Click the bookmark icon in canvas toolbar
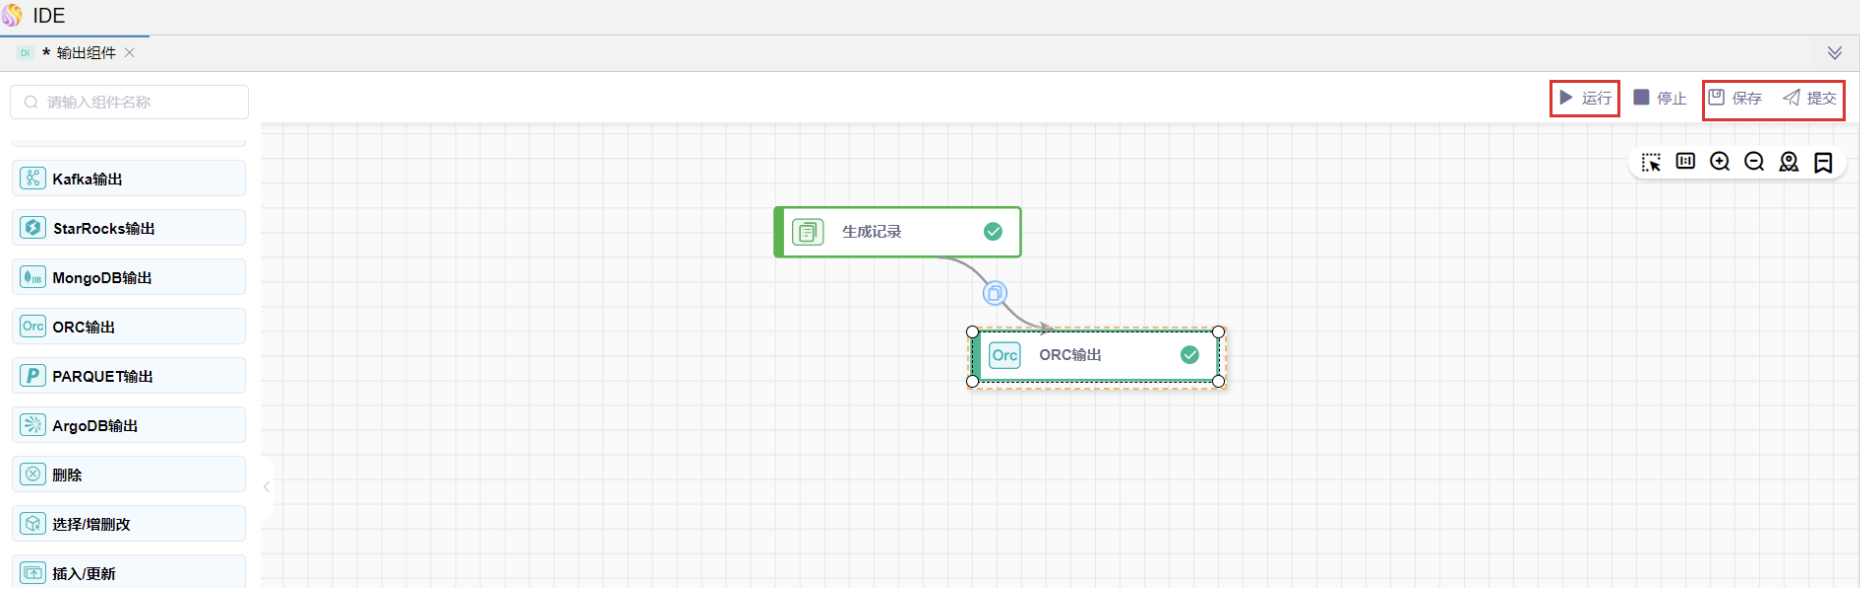 tap(1823, 162)
